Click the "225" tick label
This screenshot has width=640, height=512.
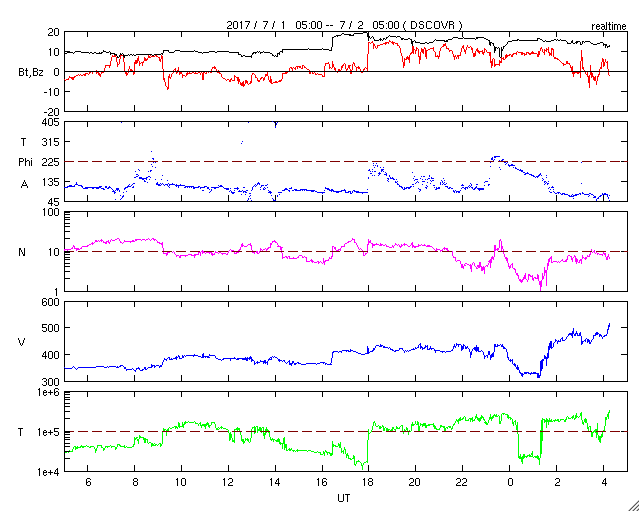pos(52,162)
